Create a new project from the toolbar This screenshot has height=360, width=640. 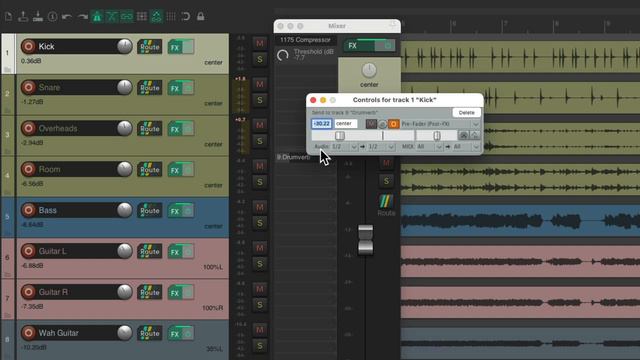tap(9, 17)
